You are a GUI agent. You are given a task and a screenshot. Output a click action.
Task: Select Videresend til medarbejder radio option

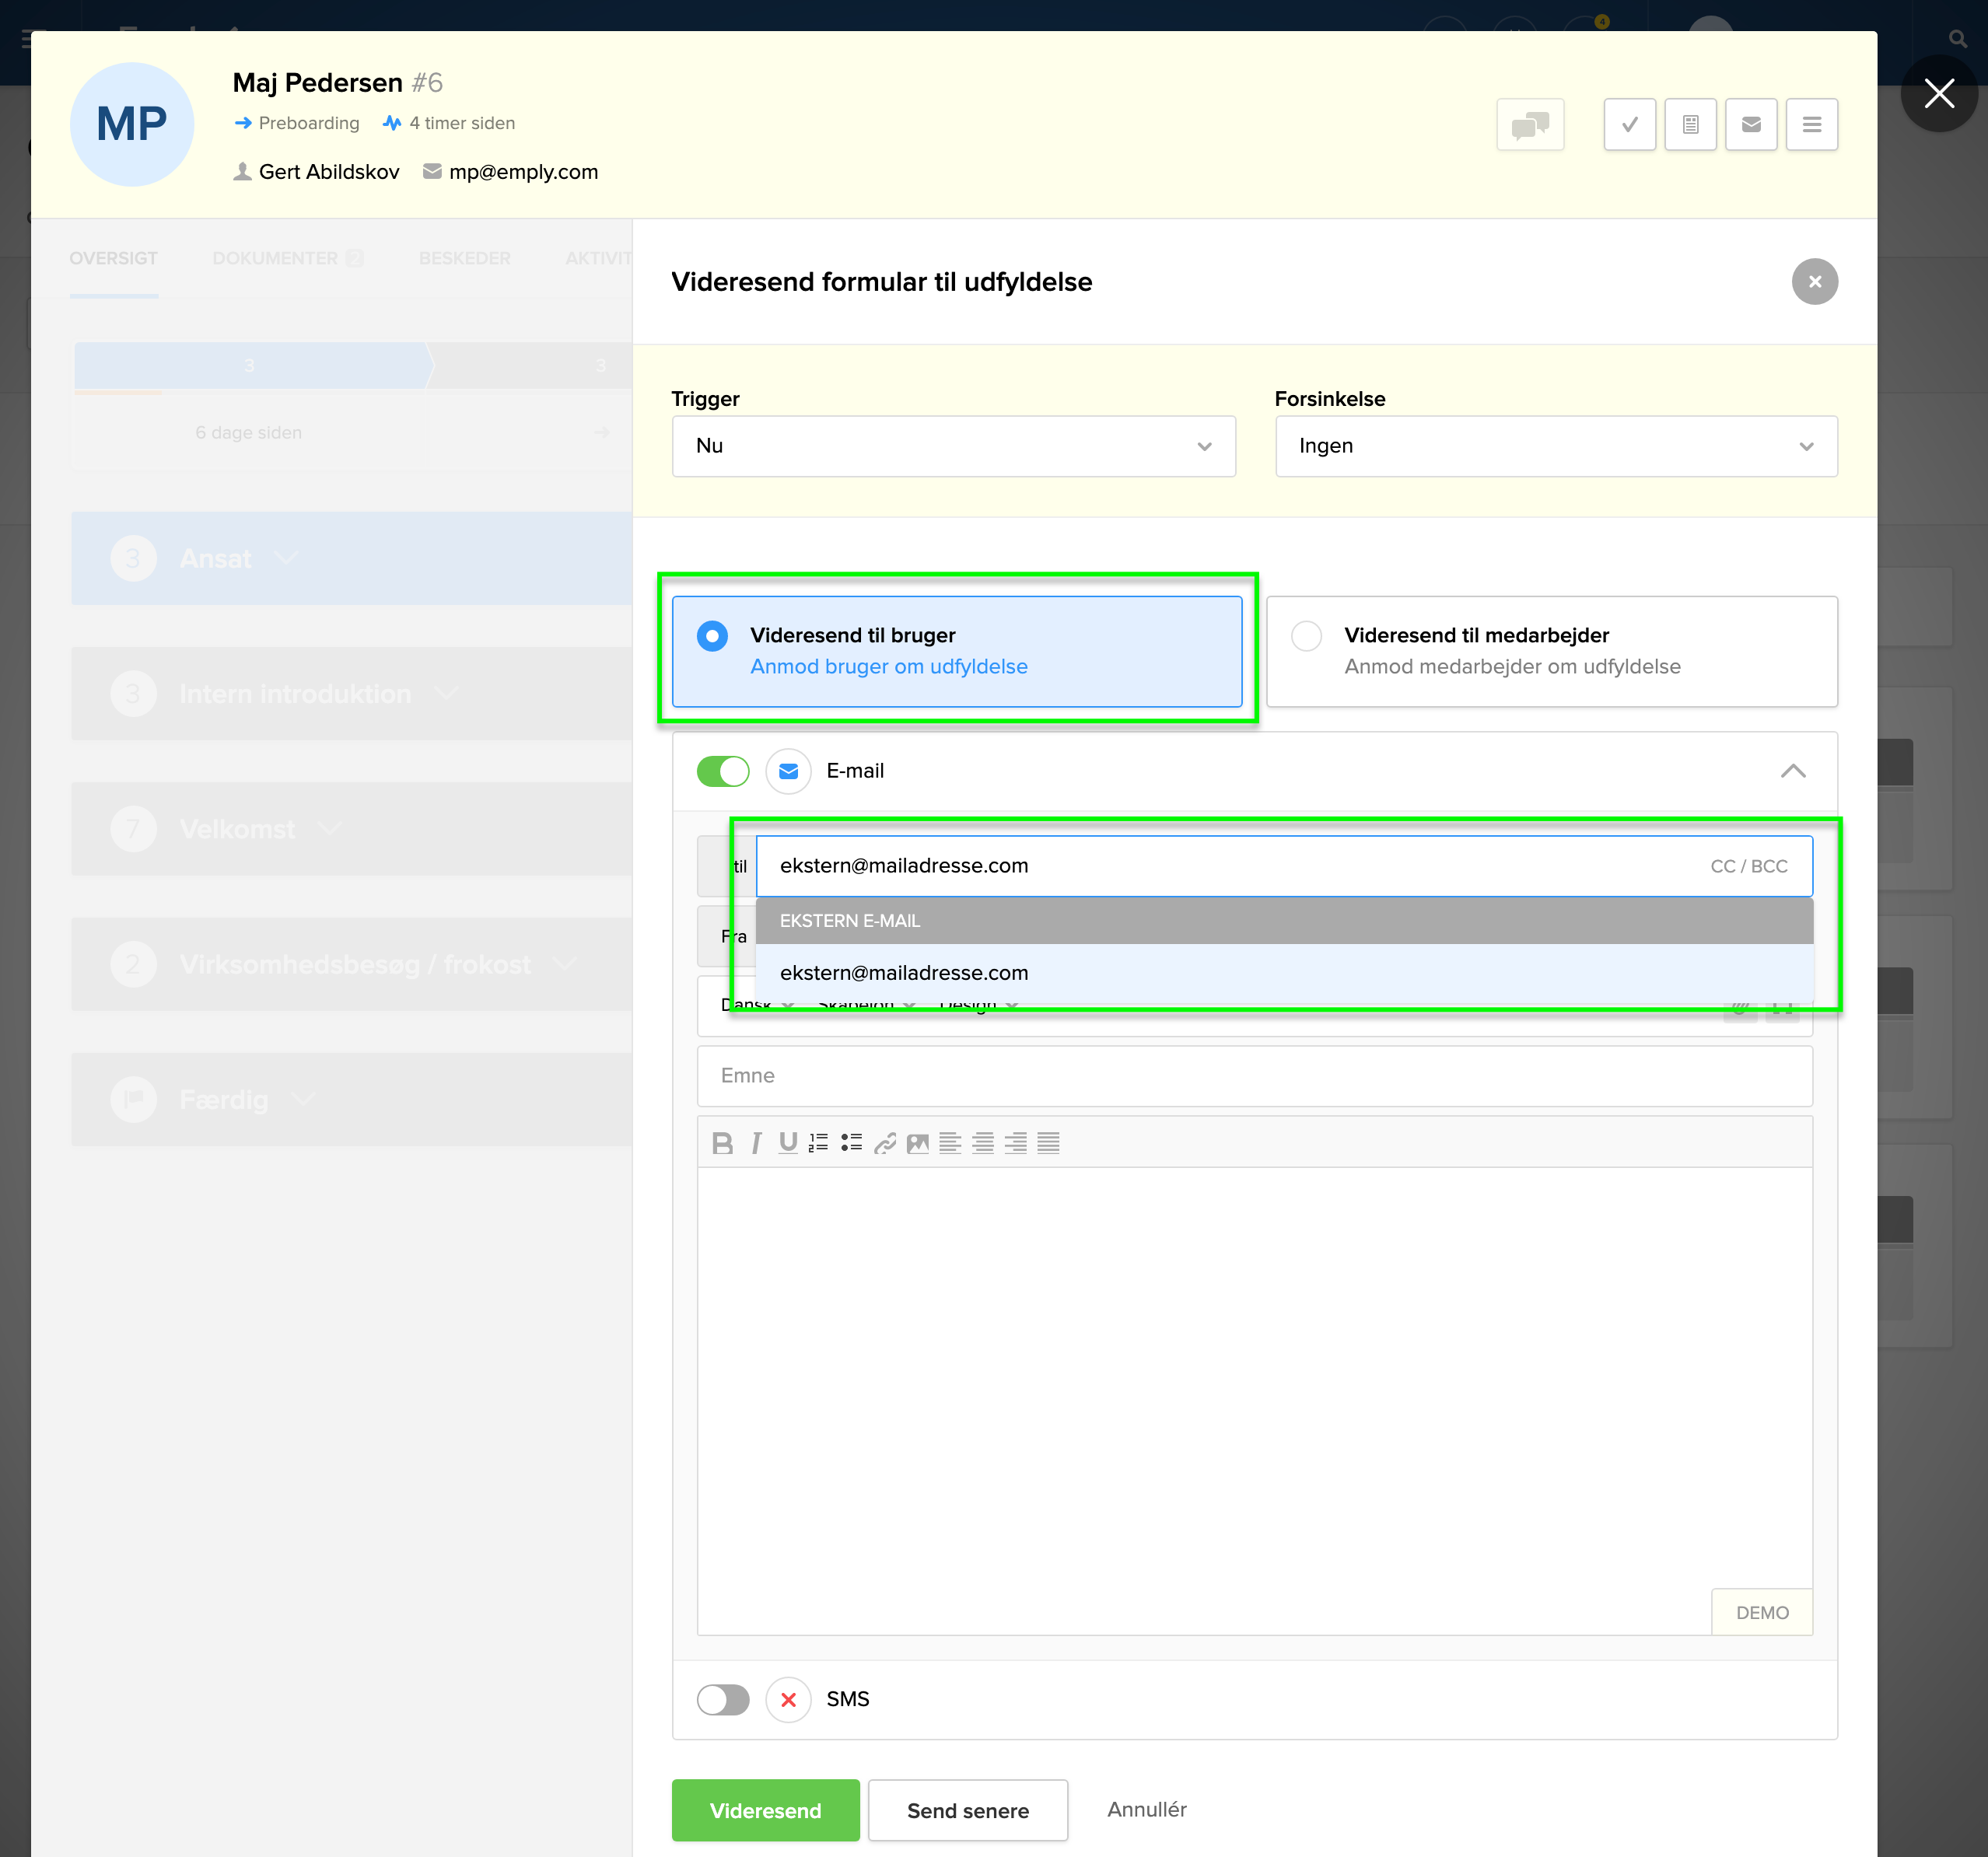1306,636
